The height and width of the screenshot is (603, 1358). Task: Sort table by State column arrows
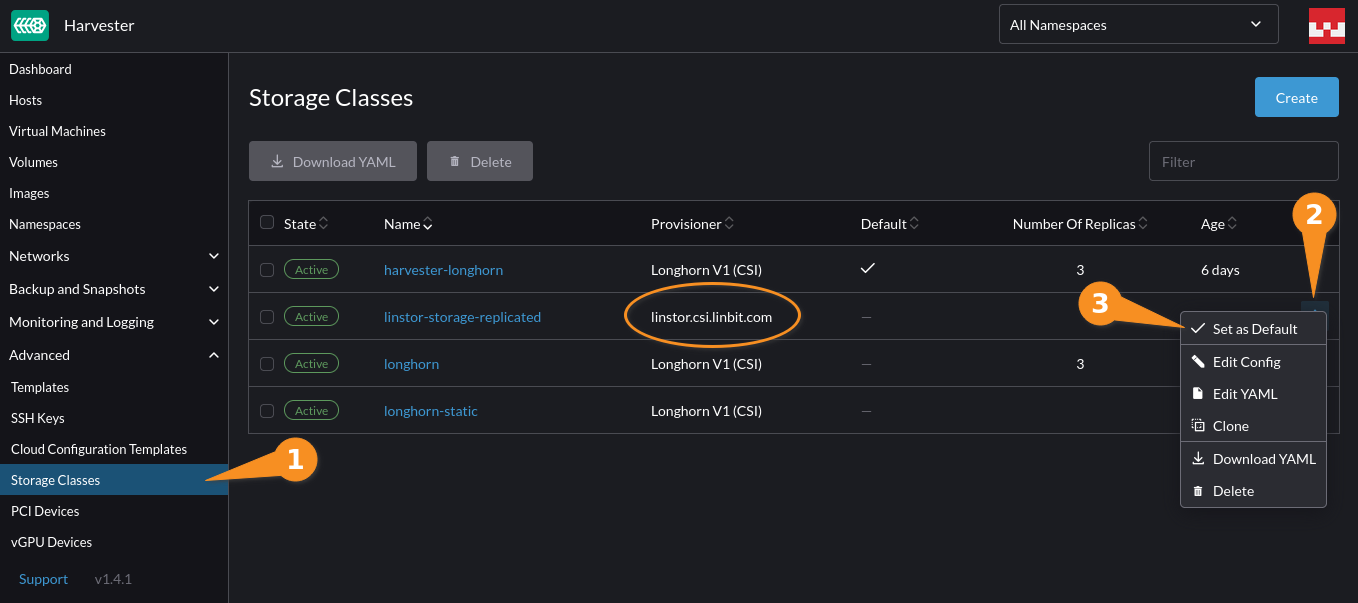323,224
